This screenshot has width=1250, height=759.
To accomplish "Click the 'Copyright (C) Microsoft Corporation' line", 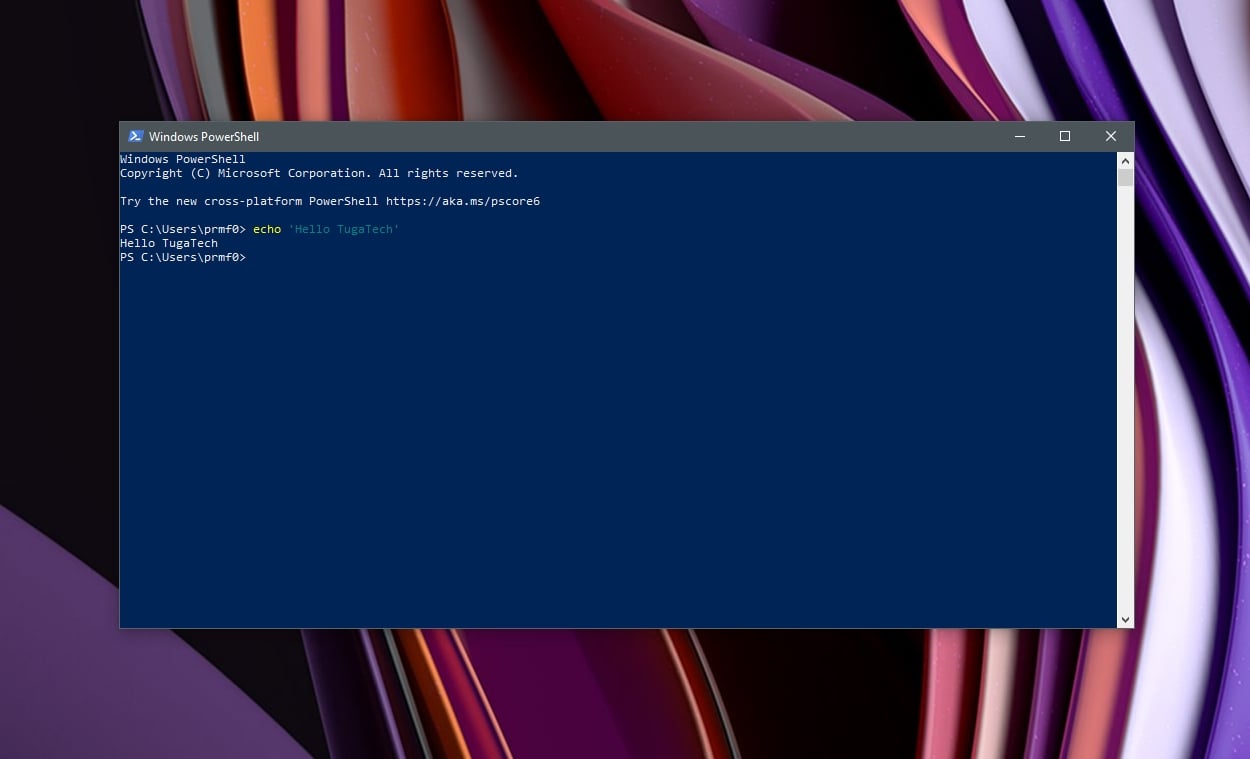I will point(319,173).
